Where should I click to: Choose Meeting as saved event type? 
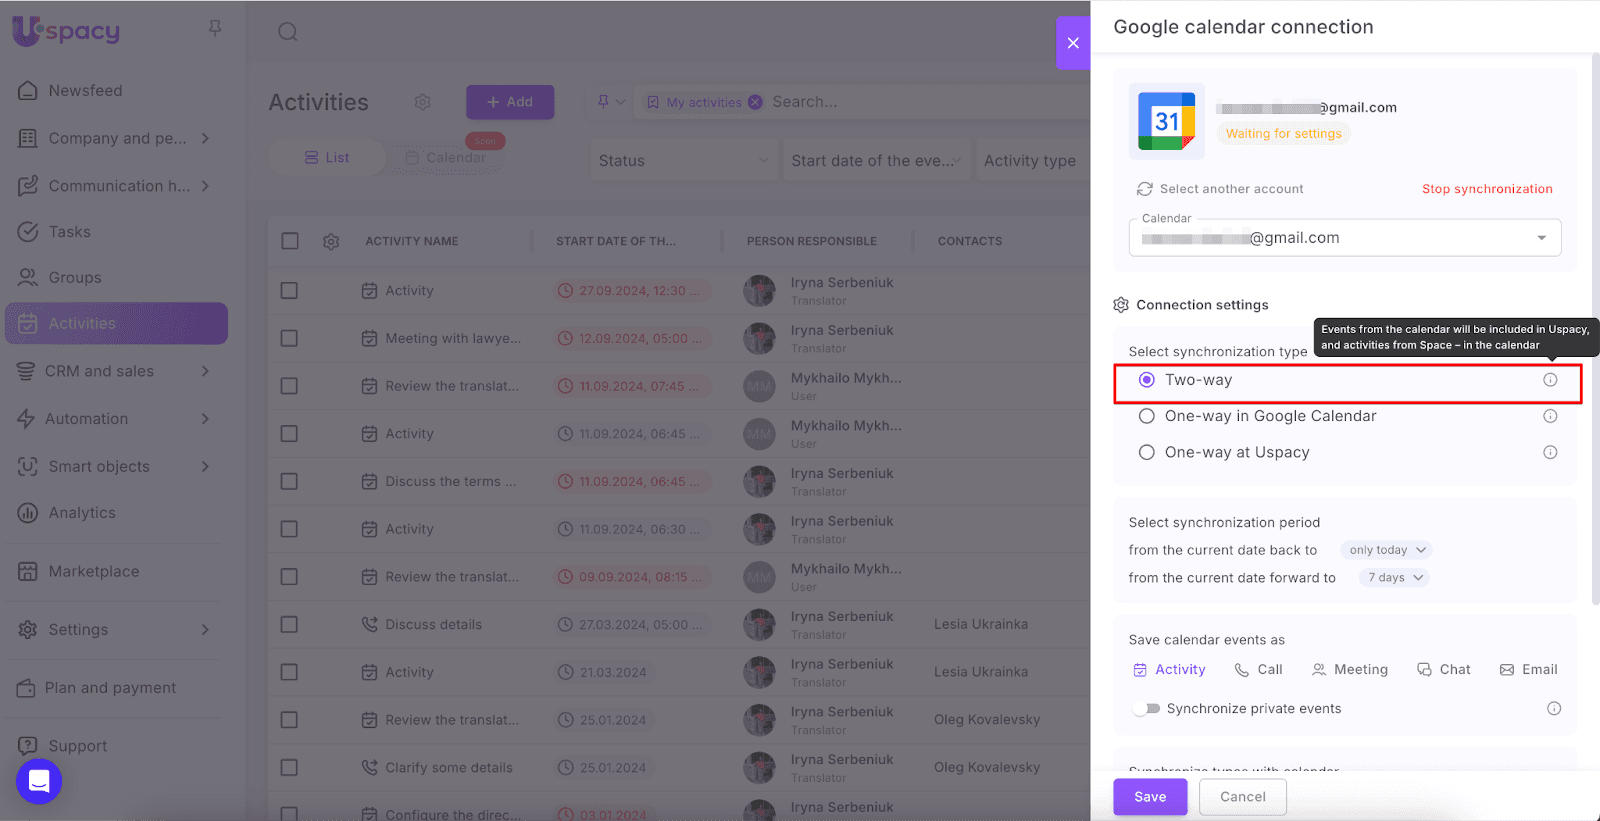click(x=1349, y=670)
